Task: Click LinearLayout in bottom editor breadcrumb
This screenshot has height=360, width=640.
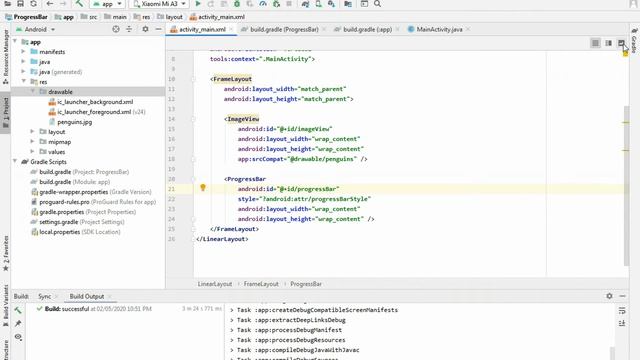Action: tap(215, 284)
